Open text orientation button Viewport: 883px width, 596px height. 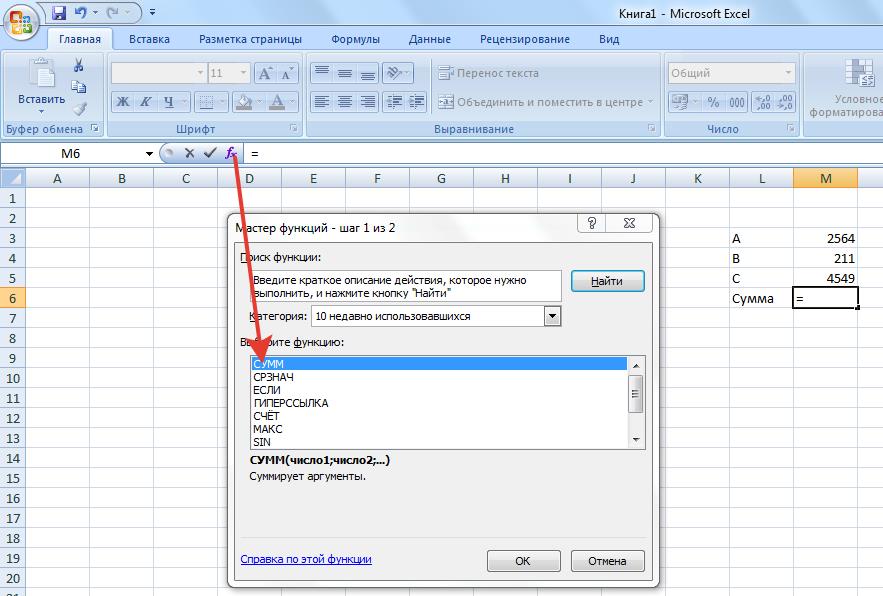tap(397, 73)
